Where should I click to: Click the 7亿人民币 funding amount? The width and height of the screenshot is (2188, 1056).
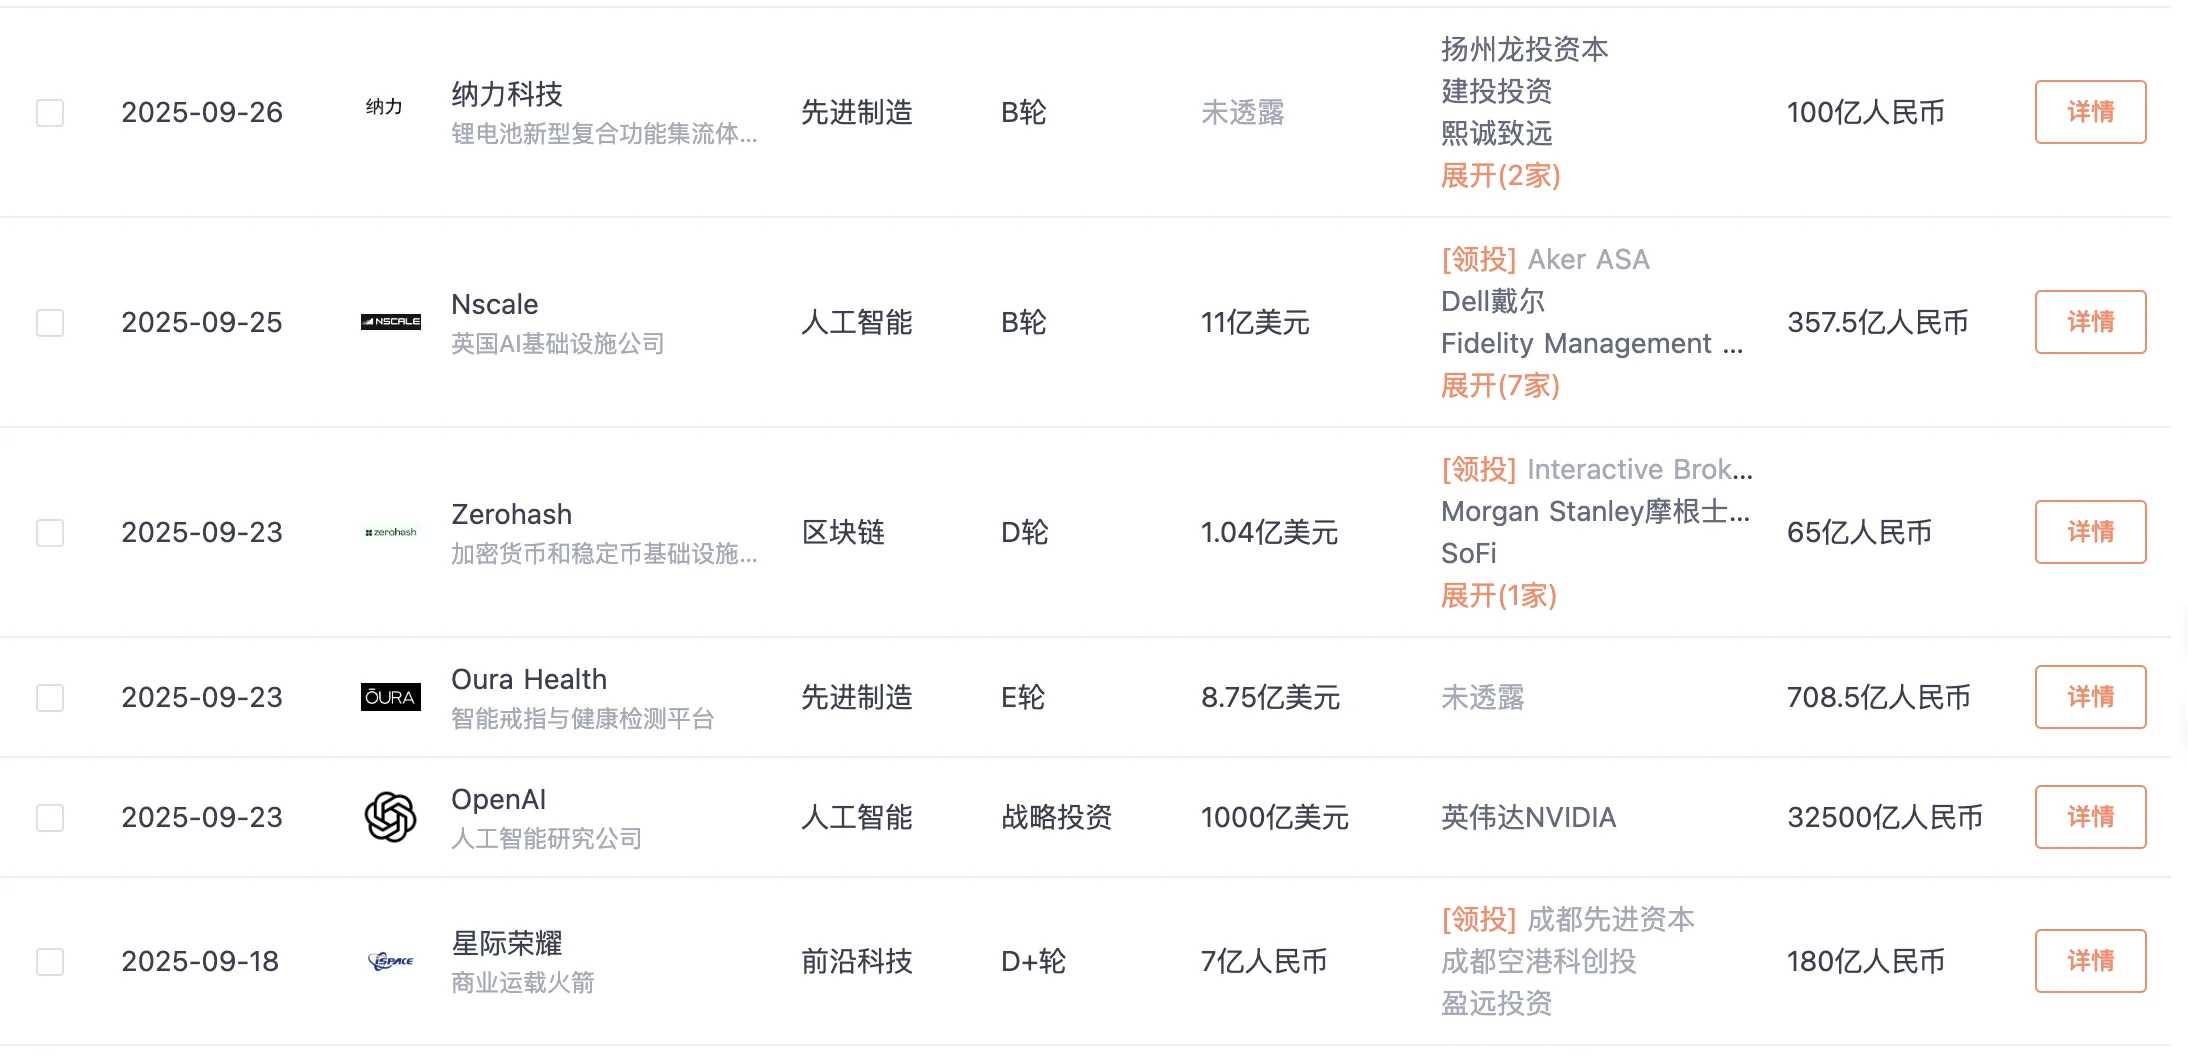point(1264,962)
